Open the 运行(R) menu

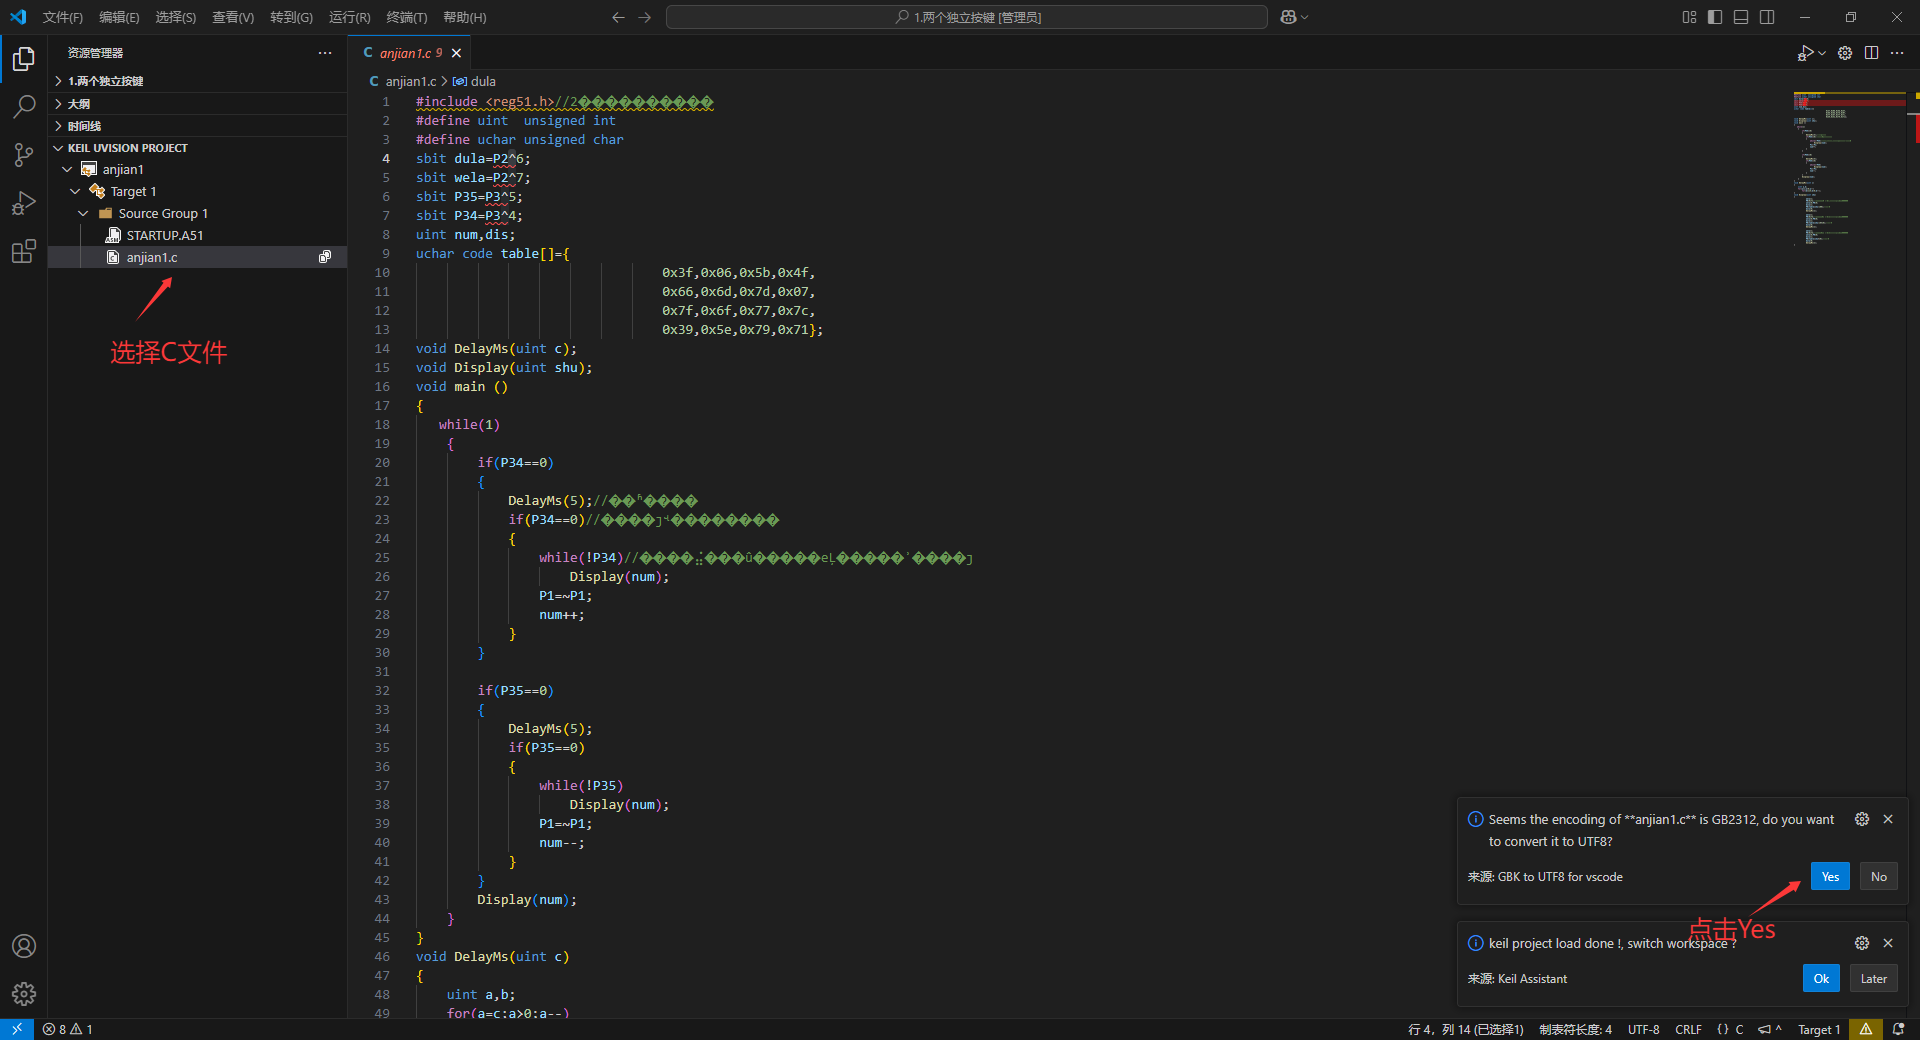tap(350, 17)
